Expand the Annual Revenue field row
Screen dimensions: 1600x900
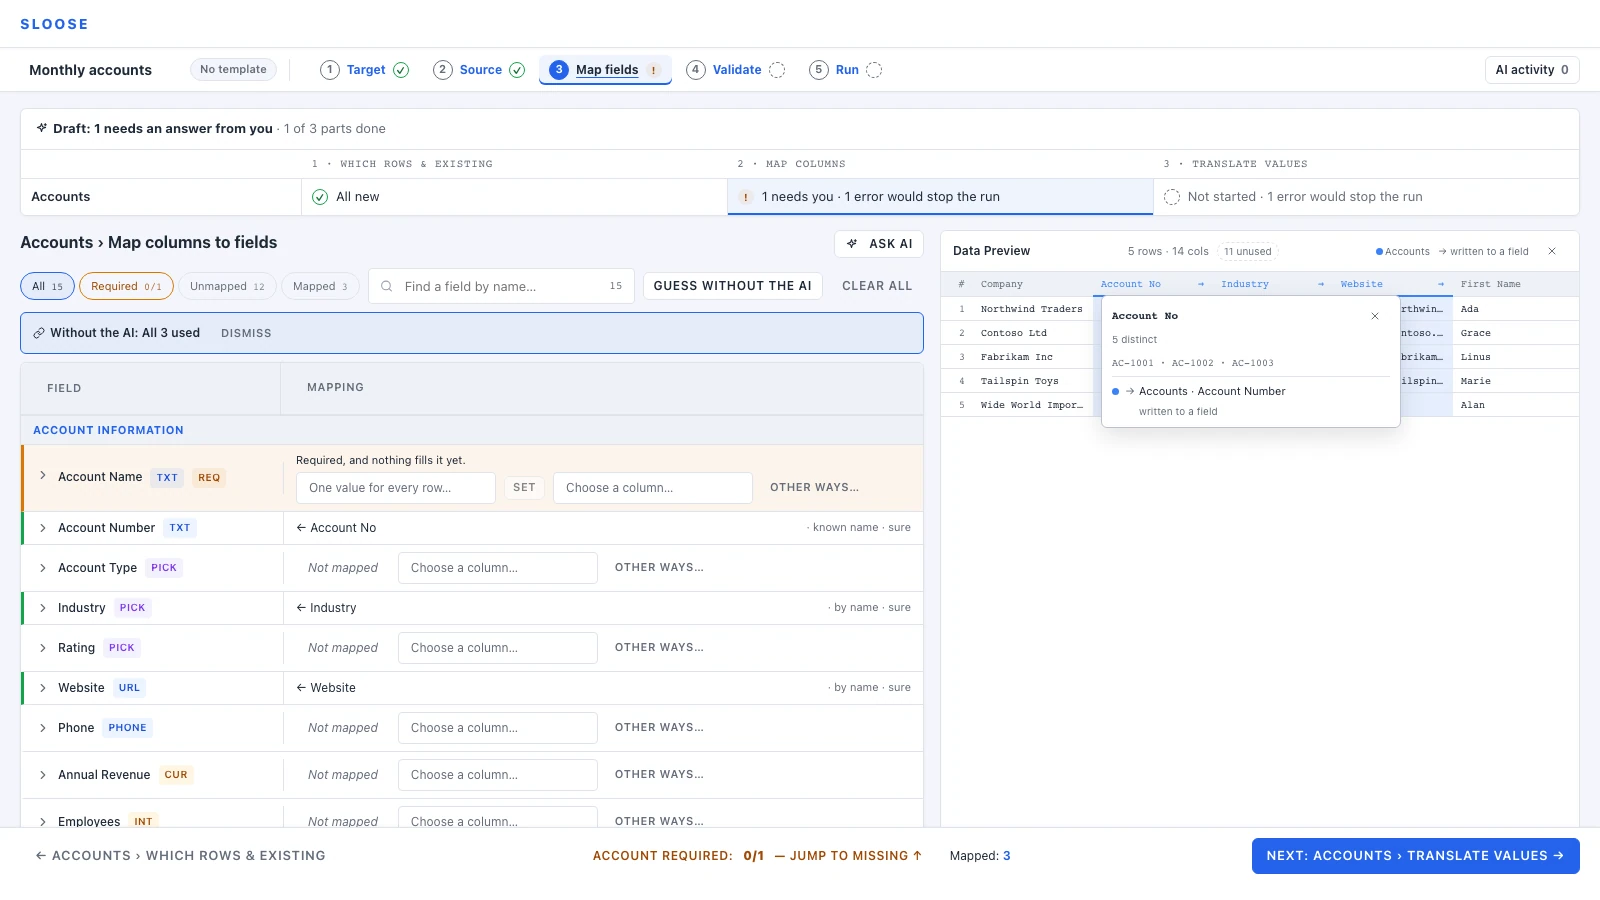[43, 775]
